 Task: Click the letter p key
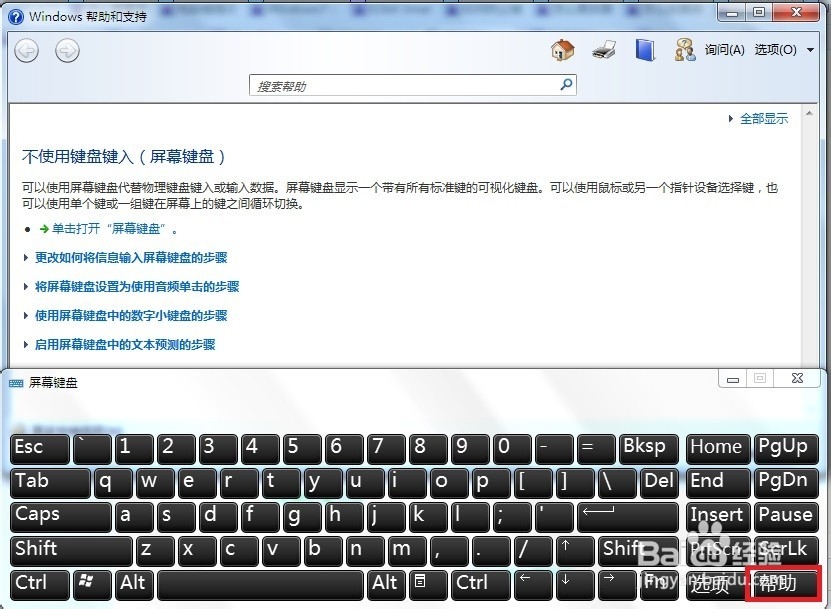click(491, 483)
